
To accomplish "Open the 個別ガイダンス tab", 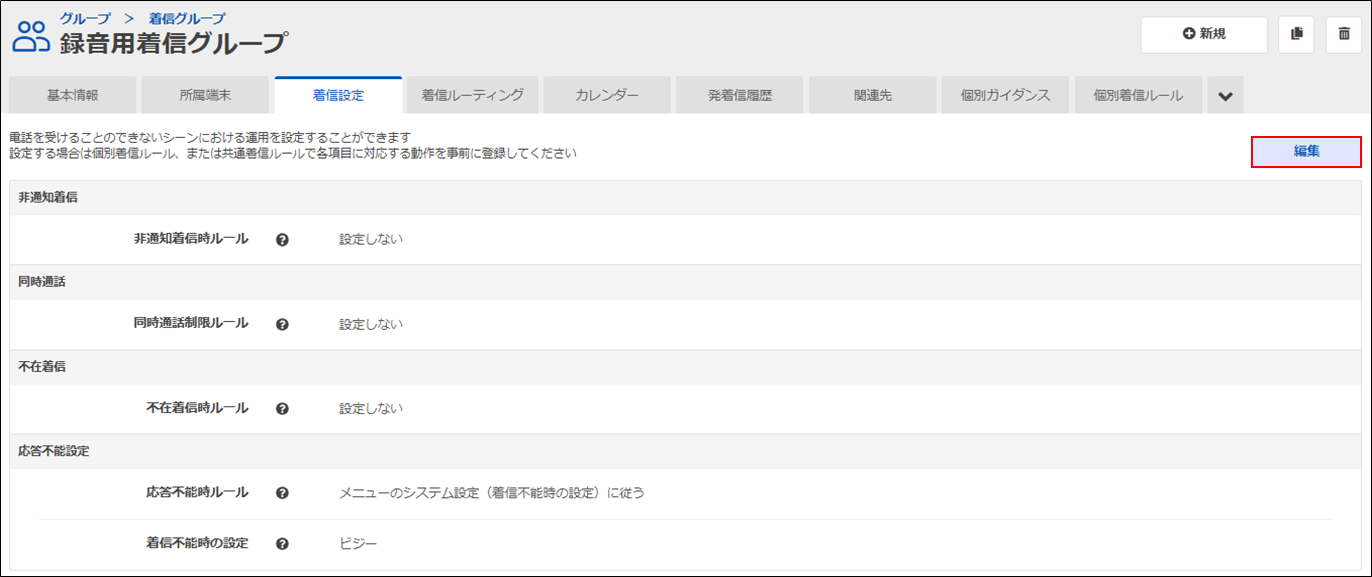I will tap(1005, 96).
